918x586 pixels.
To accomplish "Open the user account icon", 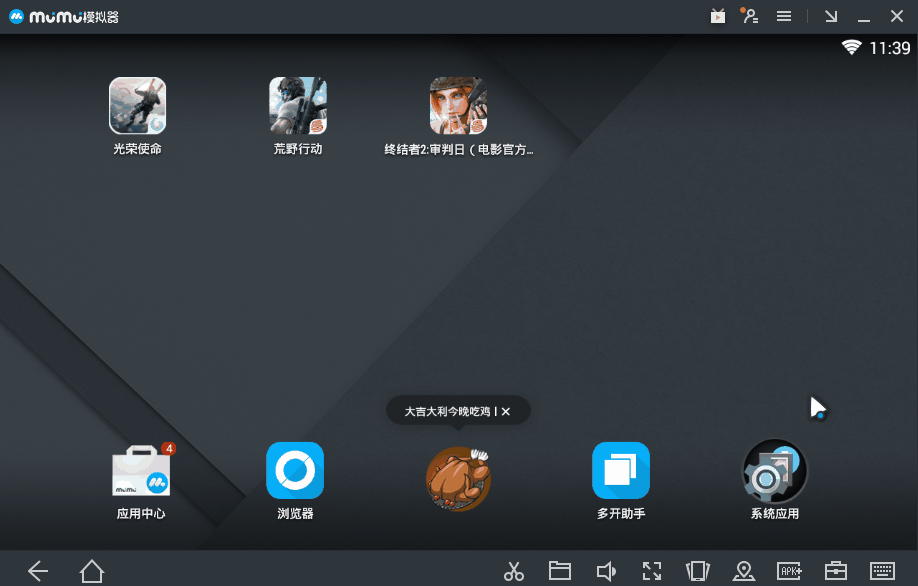I will point(749,16).
